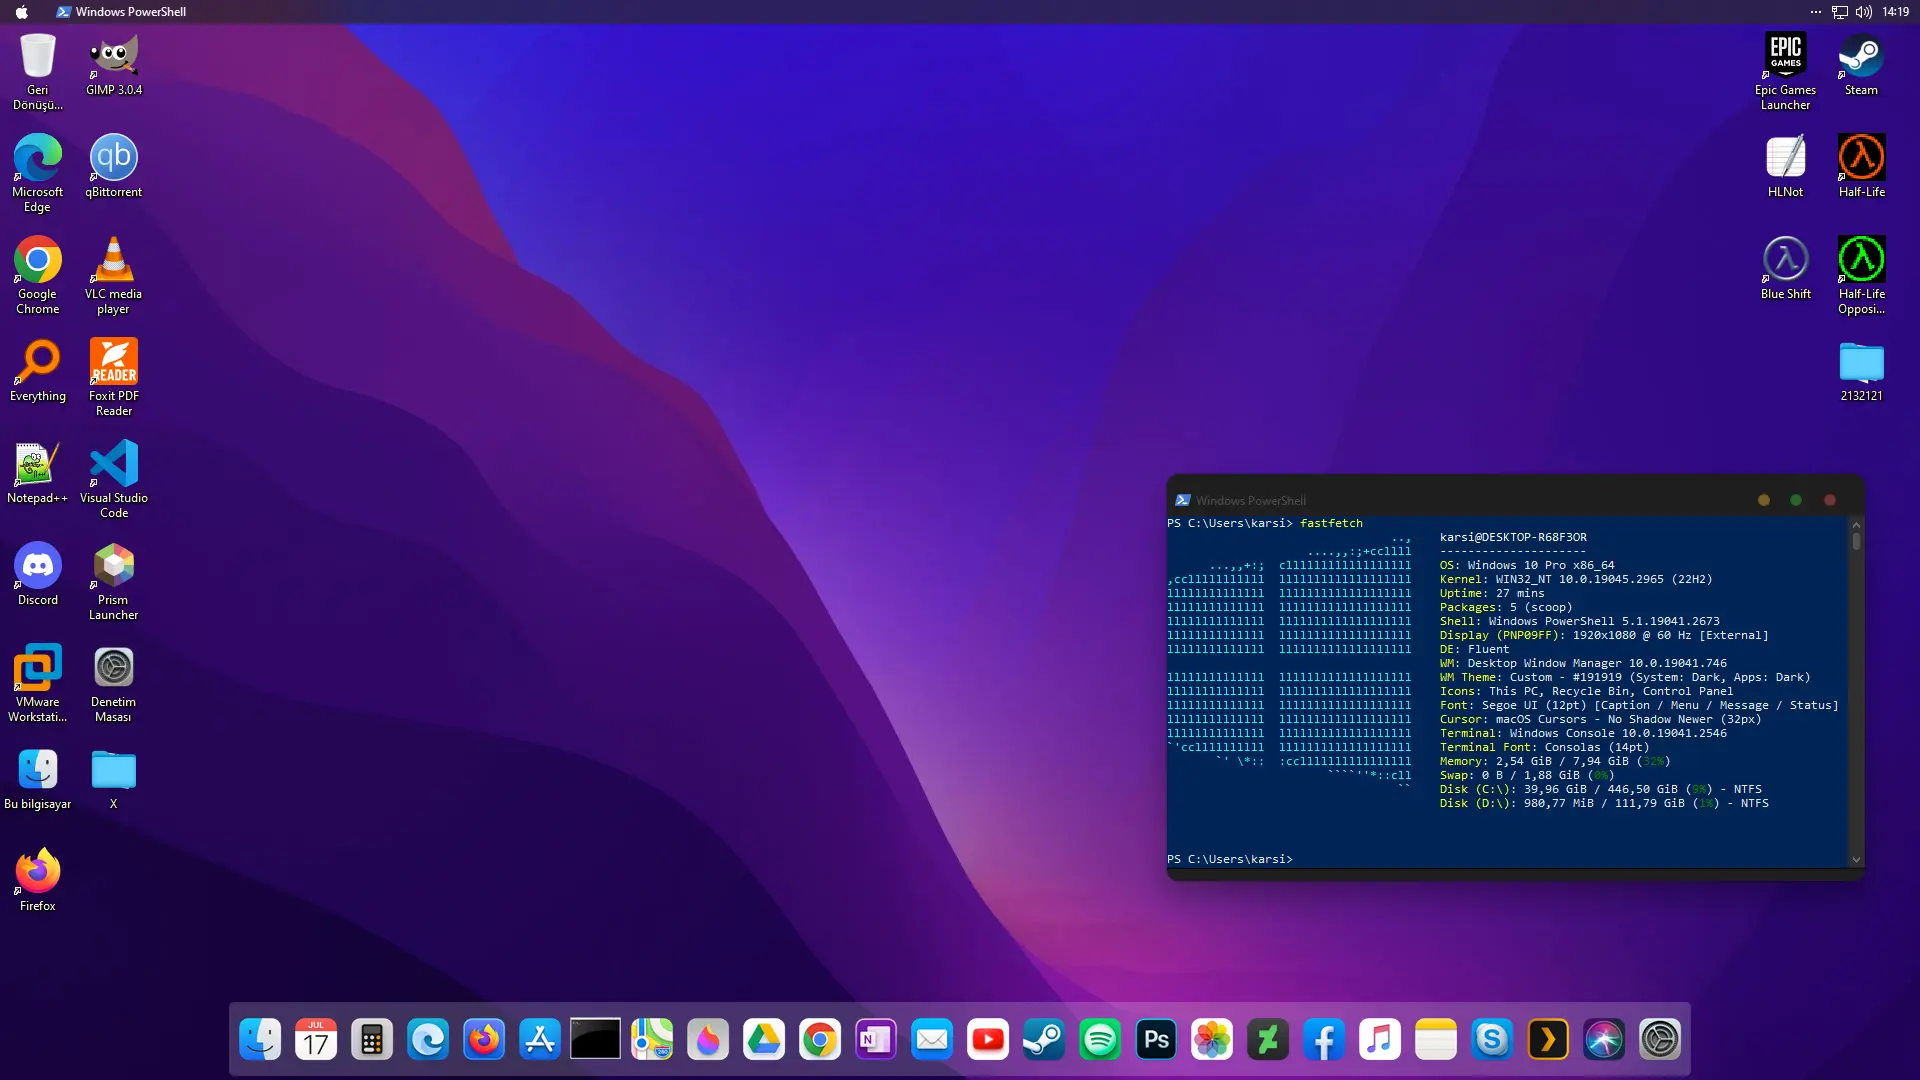This screenshot has height=1080, width=1920.
Task: Select the qBittorrent desktop shortcut
Action: point(114,166)
